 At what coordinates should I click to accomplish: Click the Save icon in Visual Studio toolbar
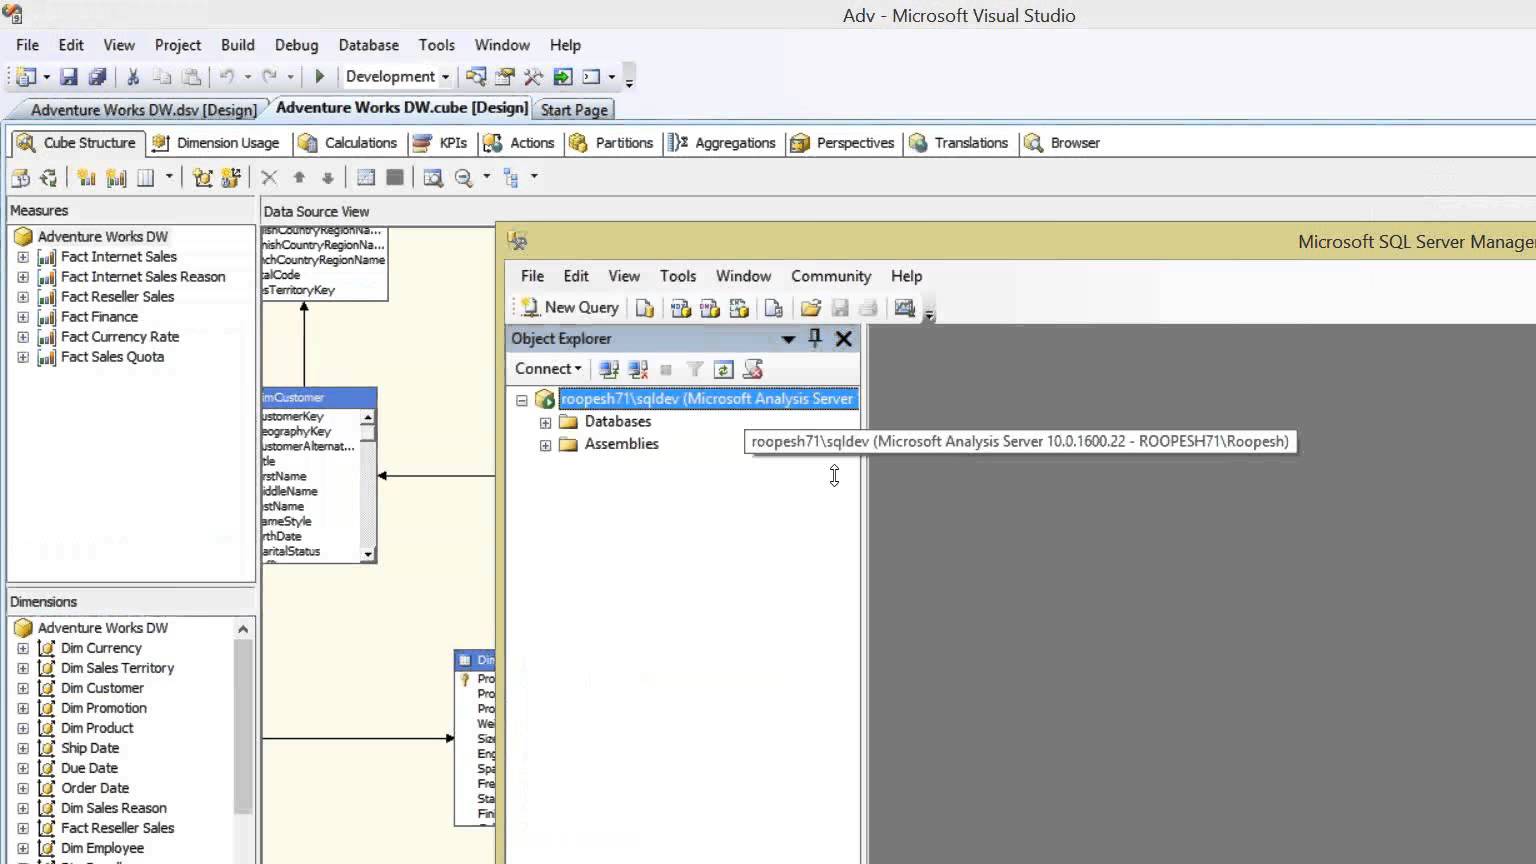point(69,77)
